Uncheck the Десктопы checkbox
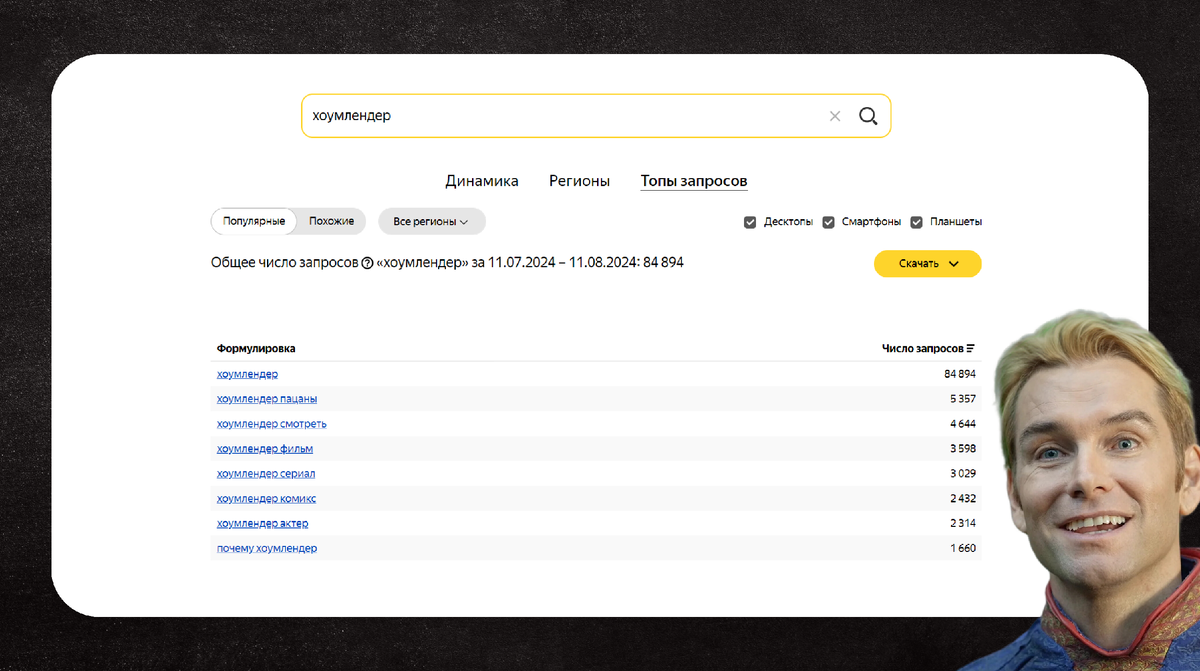1200x671 pixels. click(750, 222)
